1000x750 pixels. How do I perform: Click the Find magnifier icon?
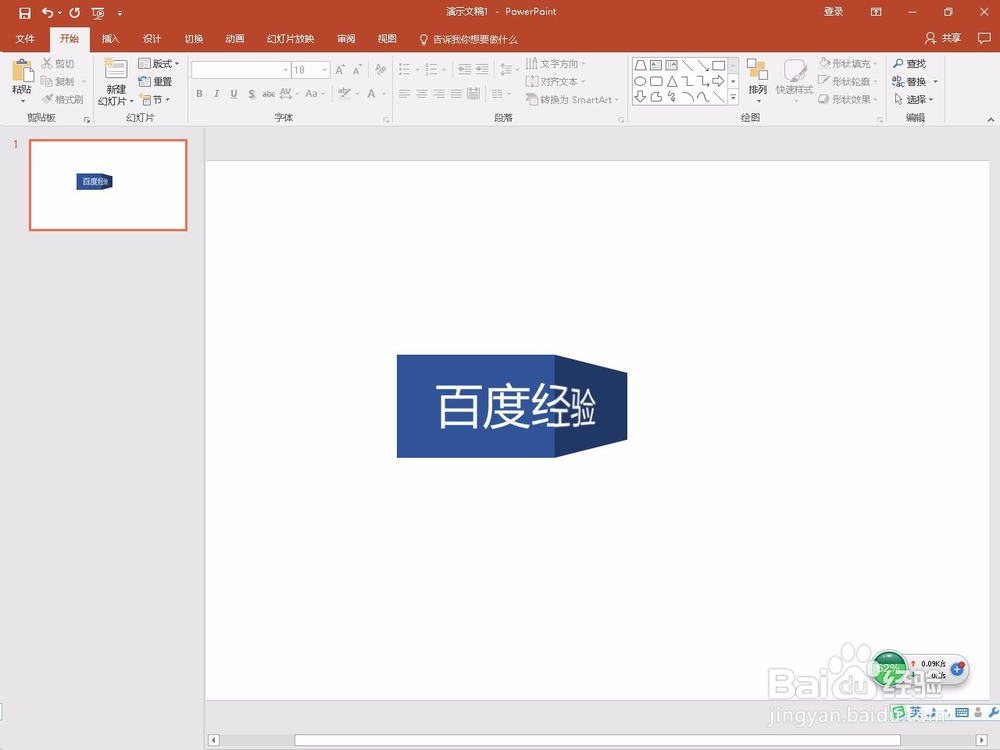click(x=899, y=63)
